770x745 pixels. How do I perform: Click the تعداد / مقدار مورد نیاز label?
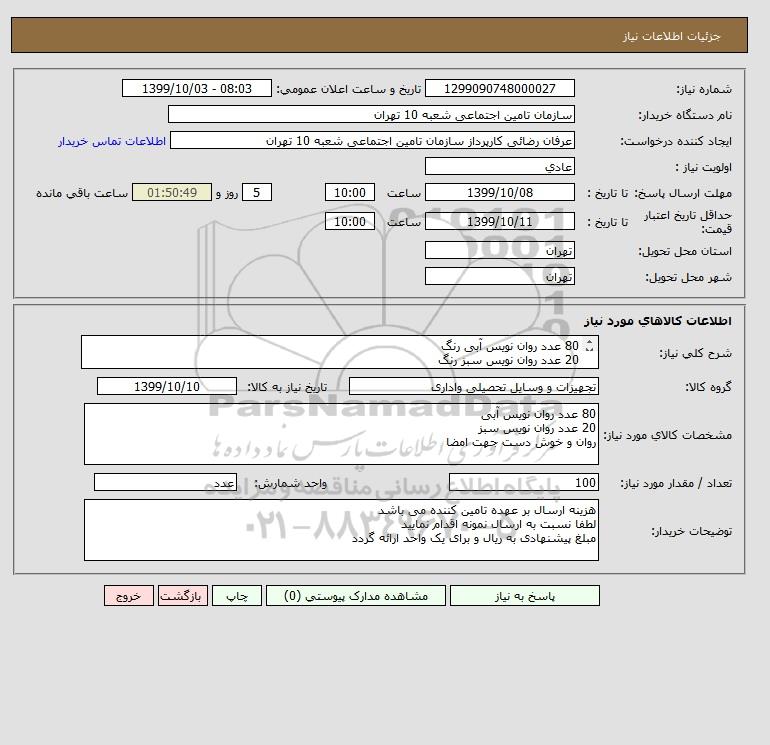pyautogui.click(x=676, y=484)
